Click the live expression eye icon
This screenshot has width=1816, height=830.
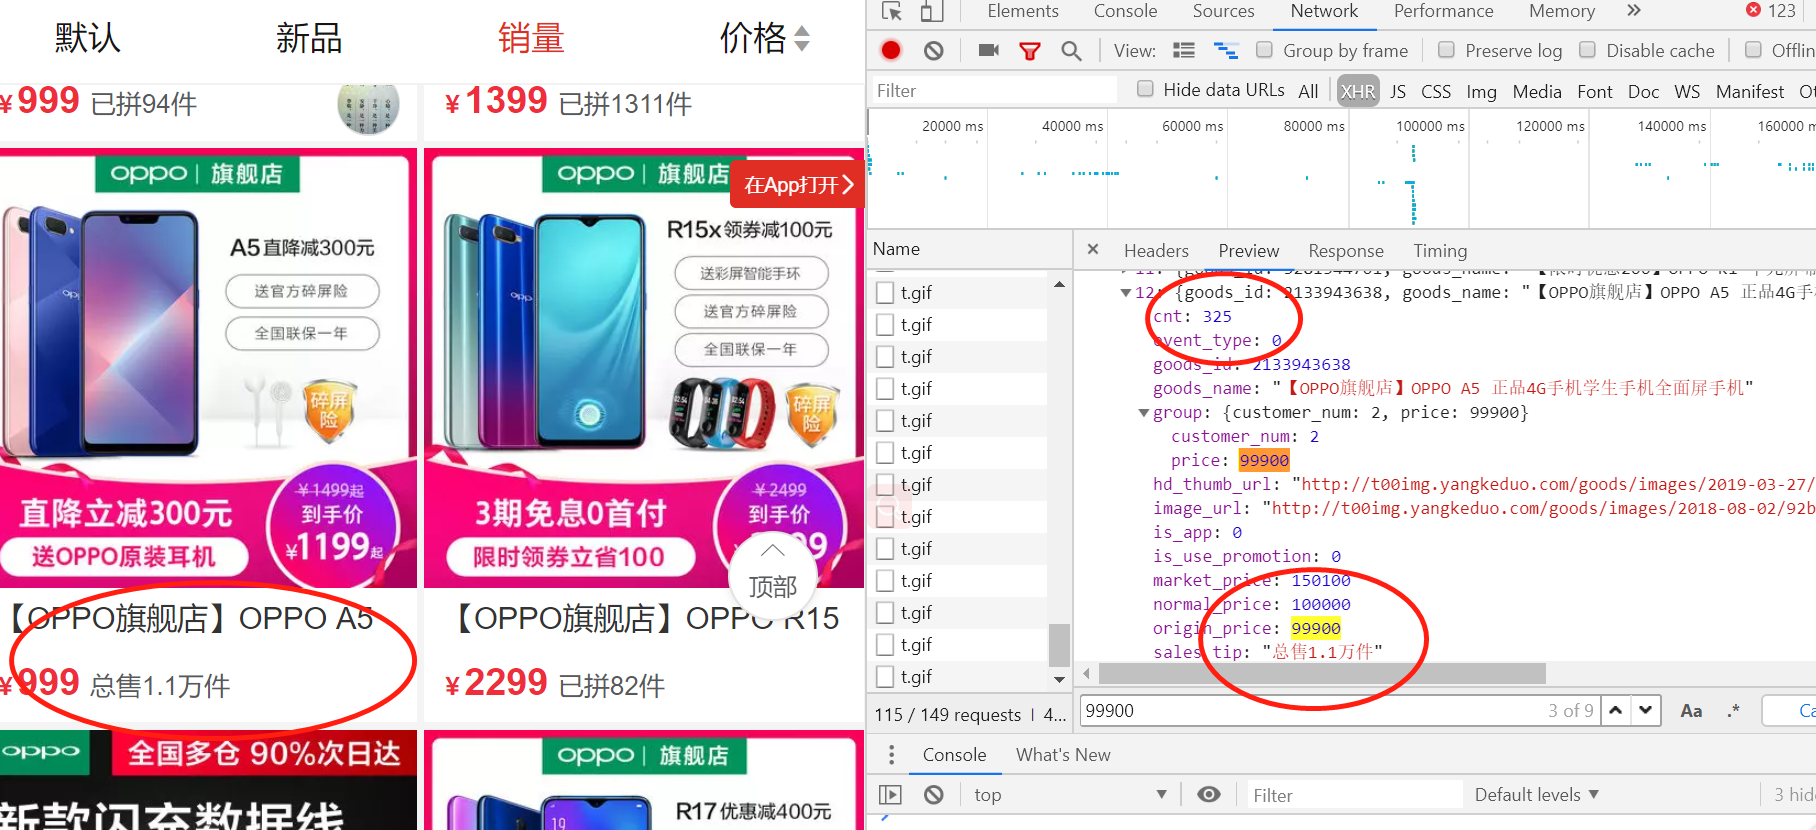tap(1209, 795)
